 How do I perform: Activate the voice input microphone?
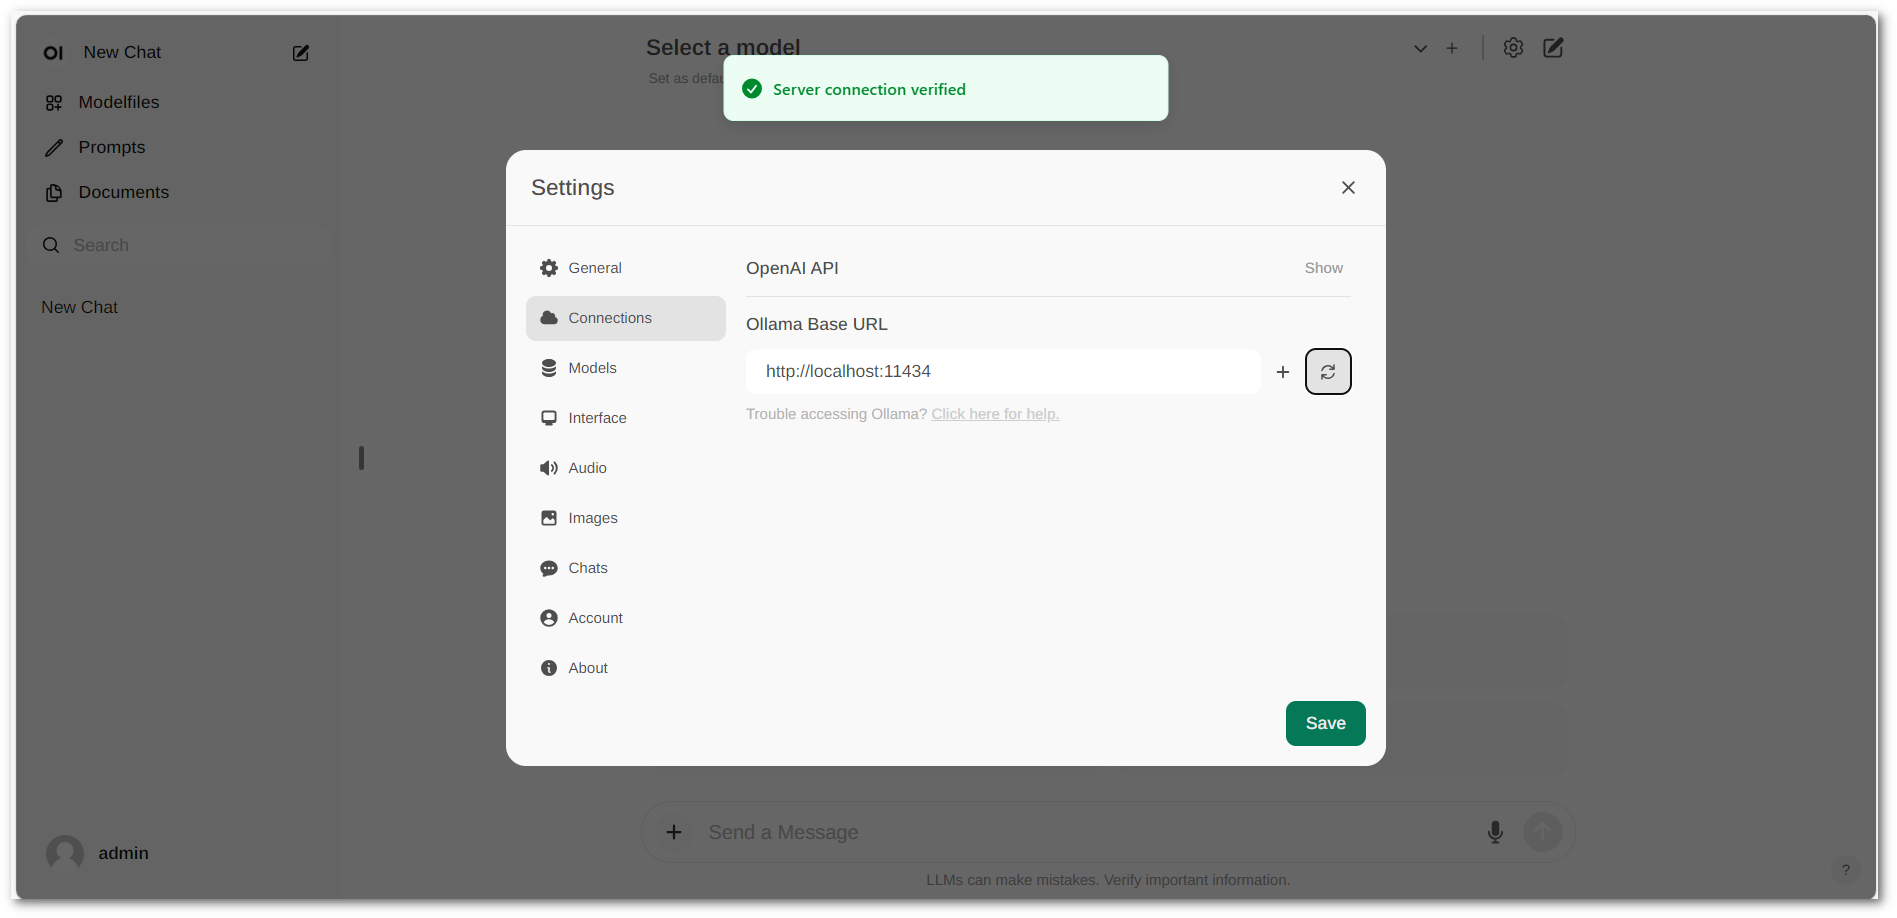1494,831
